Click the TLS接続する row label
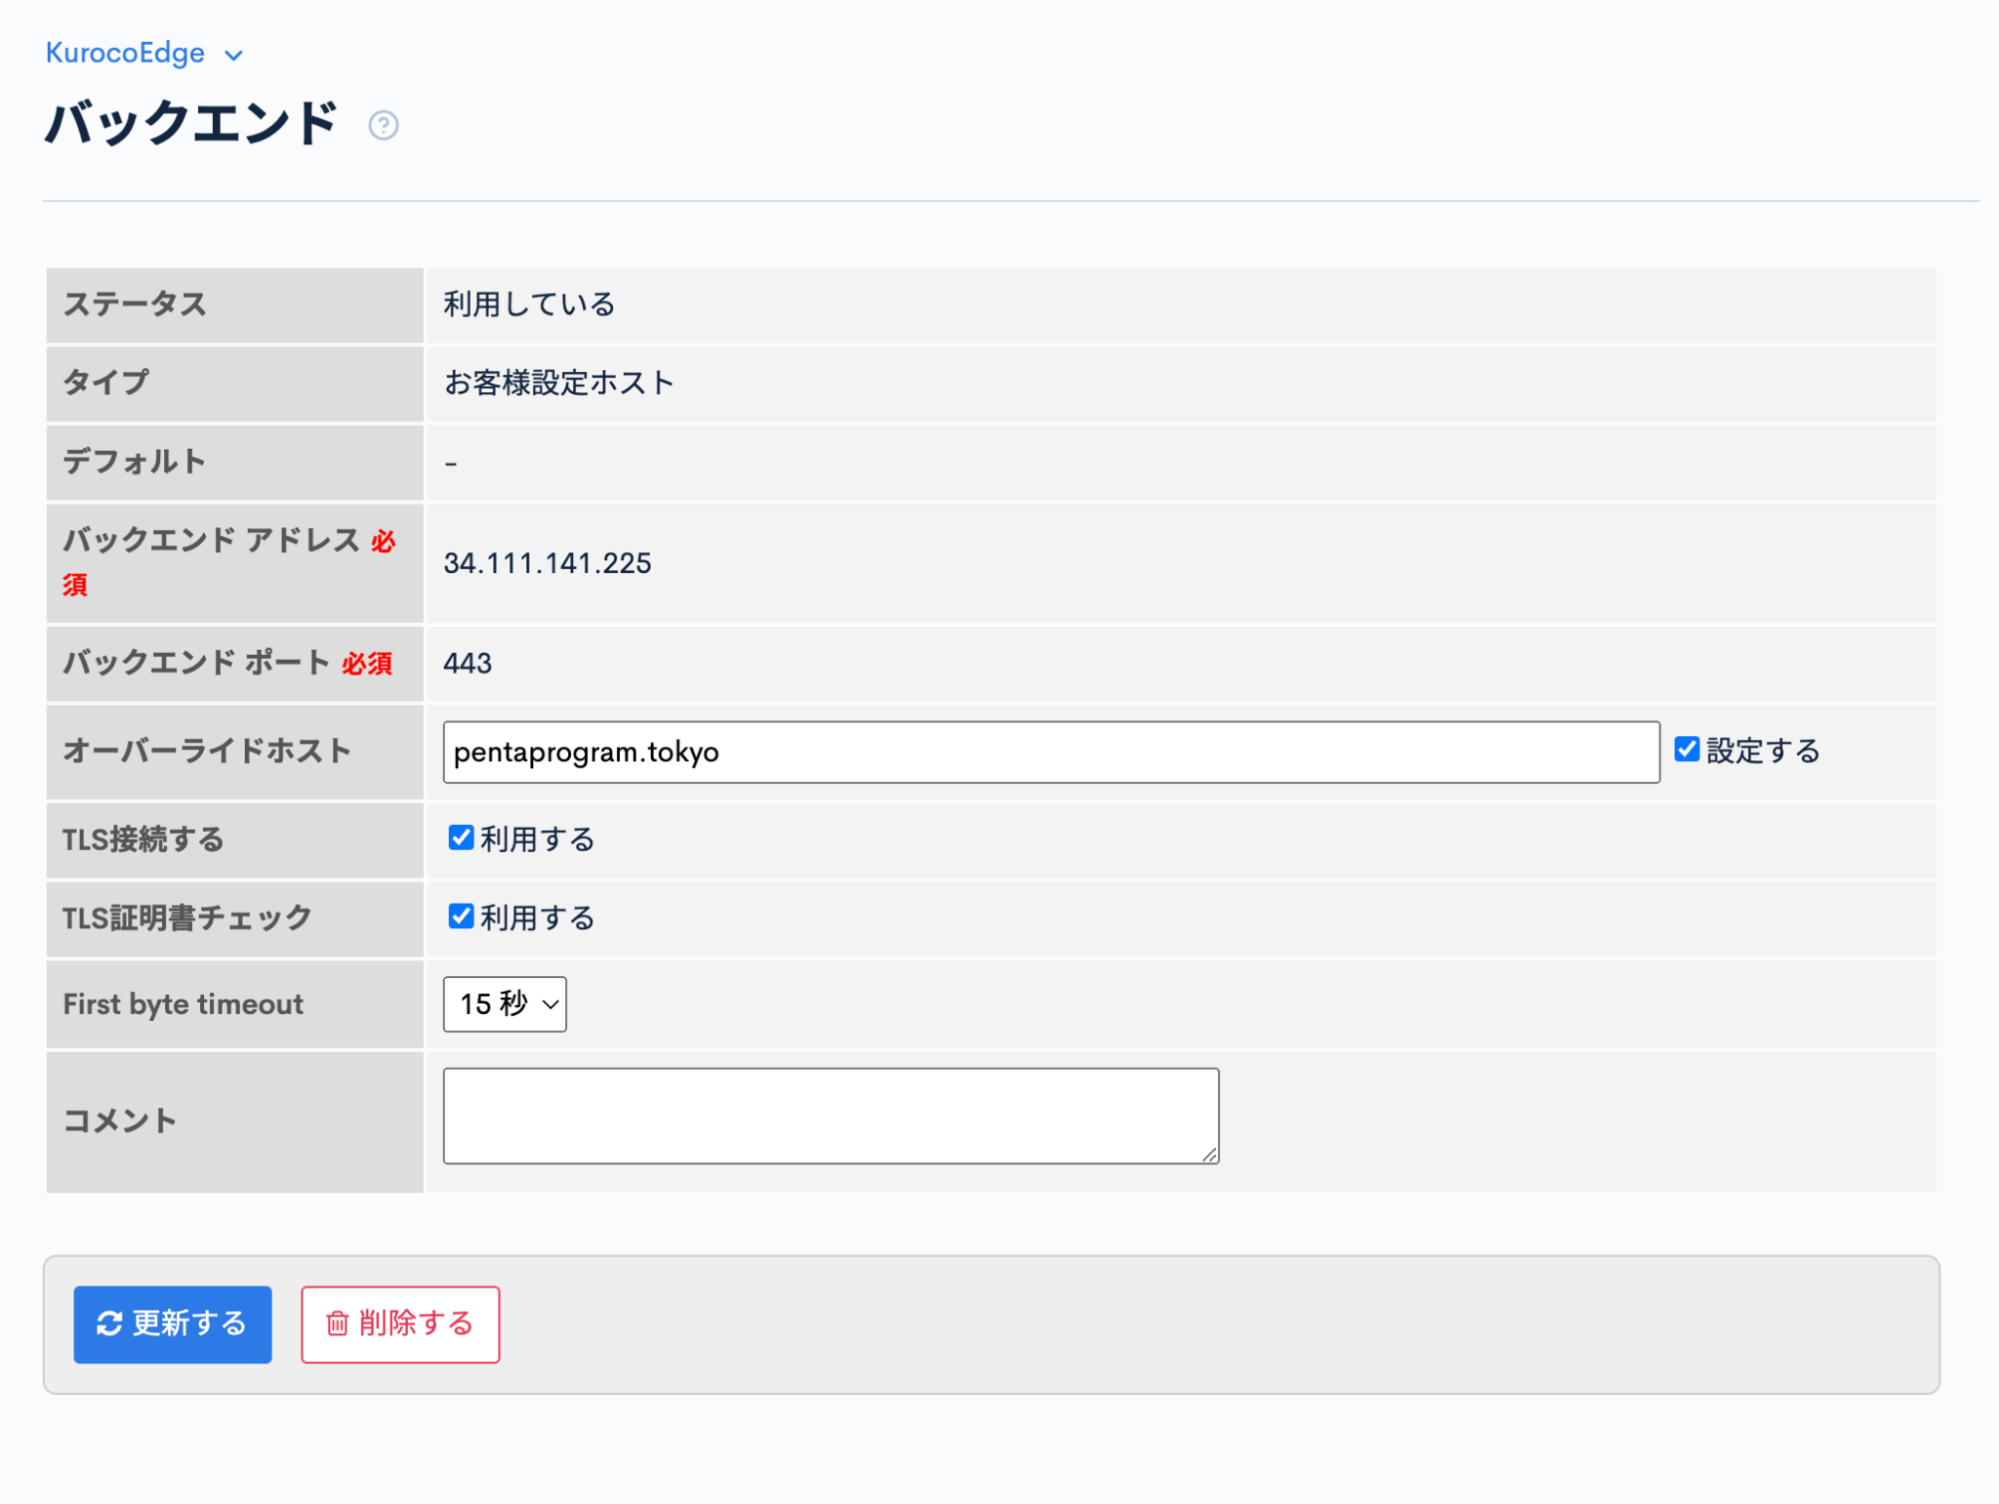The height and width of the screenshot is (1504, 1999). click(143, 839)
